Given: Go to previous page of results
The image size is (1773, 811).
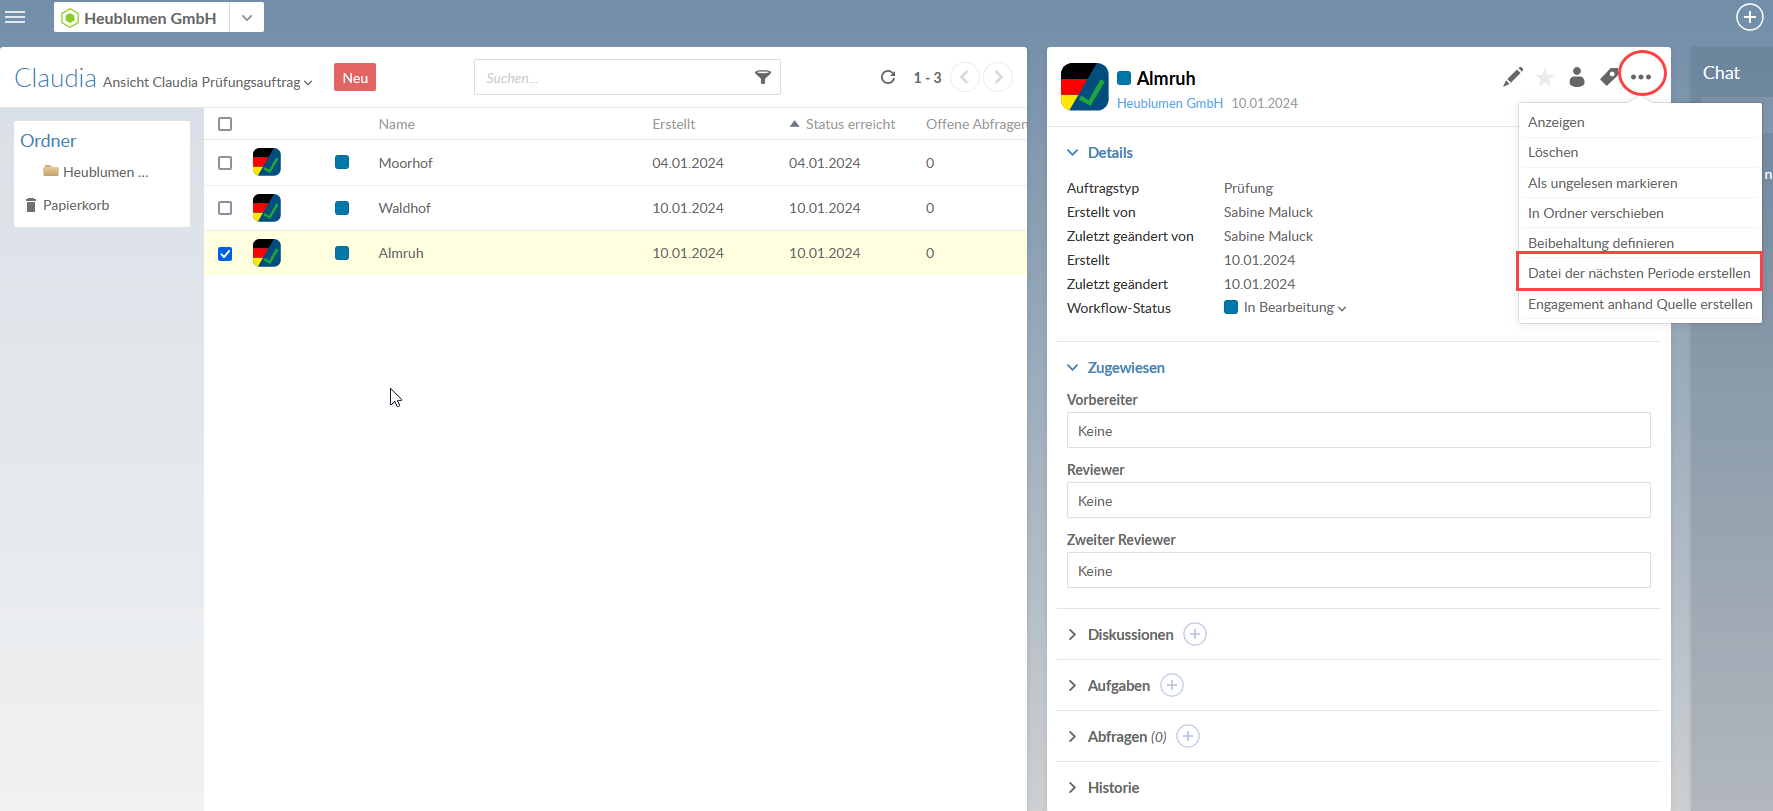Looking at the screenshot, I should point(965,77).
